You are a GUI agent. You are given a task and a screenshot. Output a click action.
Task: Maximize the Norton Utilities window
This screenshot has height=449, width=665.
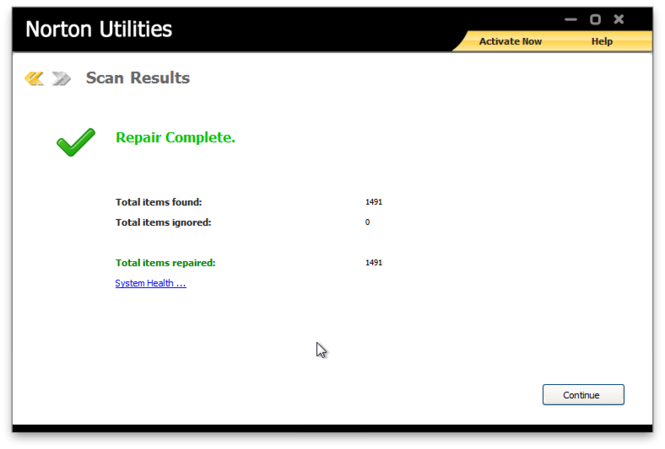click(595, 20)
